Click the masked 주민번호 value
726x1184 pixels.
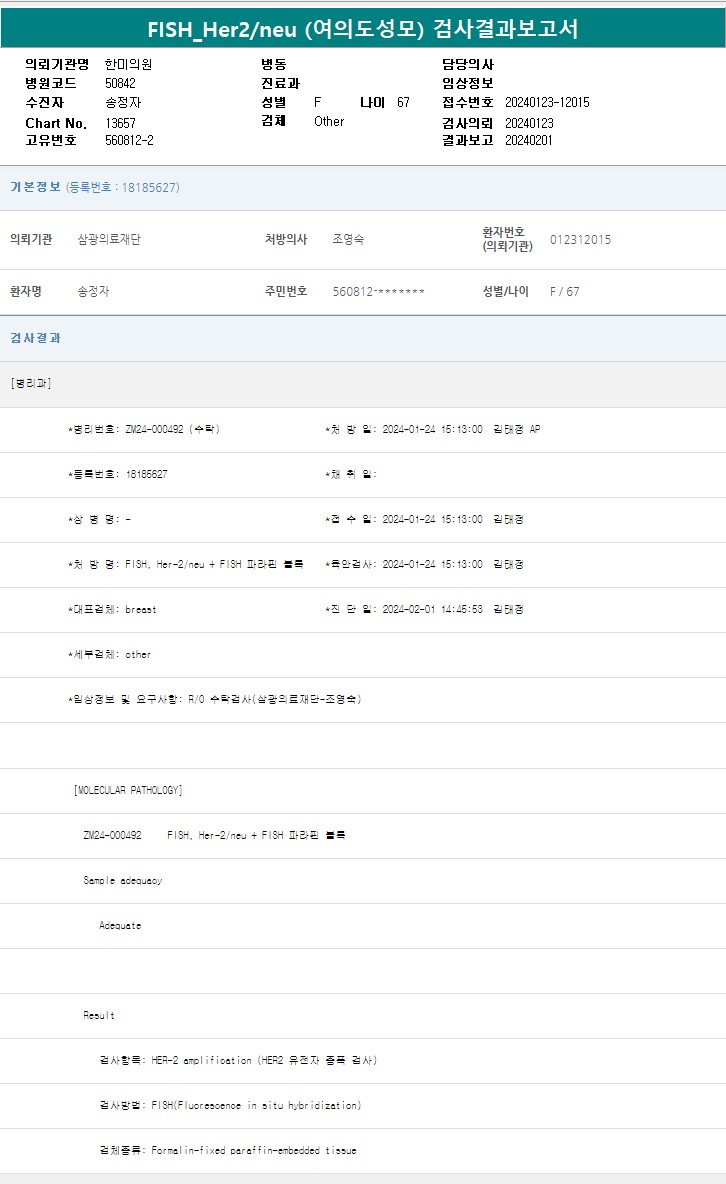378,292
